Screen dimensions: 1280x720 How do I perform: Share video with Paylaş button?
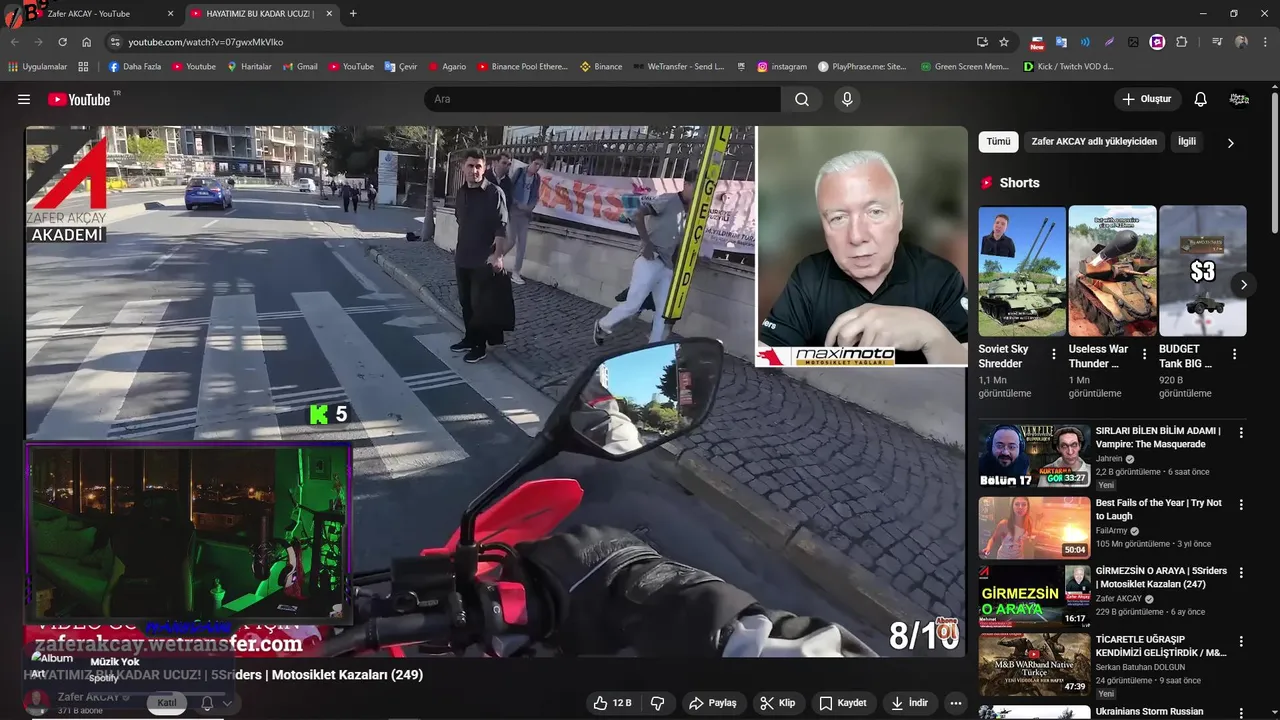point(713,703)
